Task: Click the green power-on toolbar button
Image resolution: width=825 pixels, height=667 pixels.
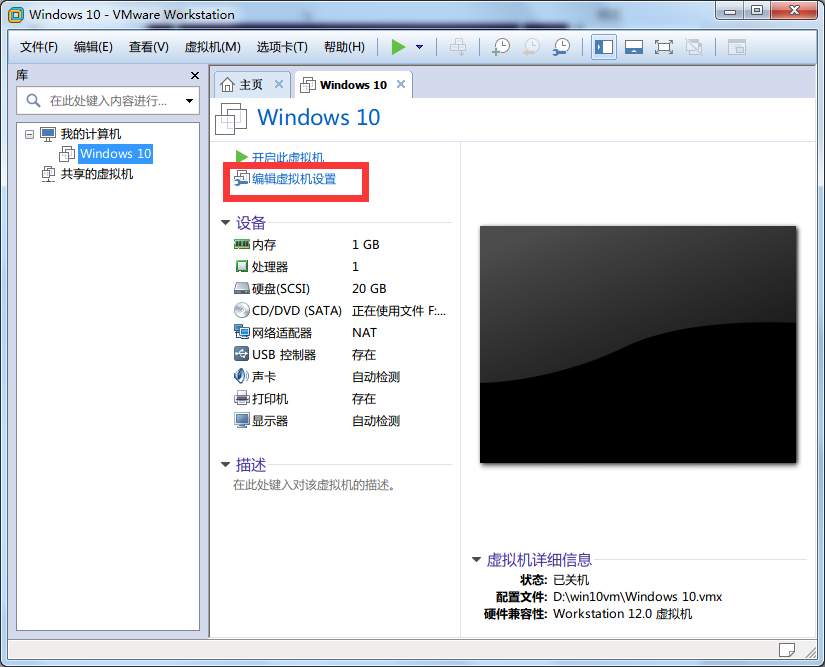Action: [x=398, y=47]
